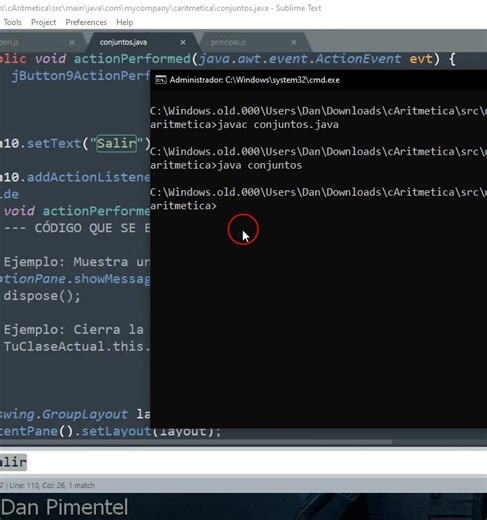Click the find input field containing 'lir'

tap(243, 462)
